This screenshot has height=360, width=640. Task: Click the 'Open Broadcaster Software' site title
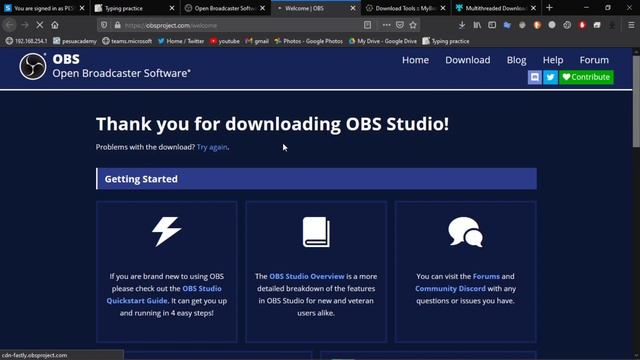tap(121, 73)
